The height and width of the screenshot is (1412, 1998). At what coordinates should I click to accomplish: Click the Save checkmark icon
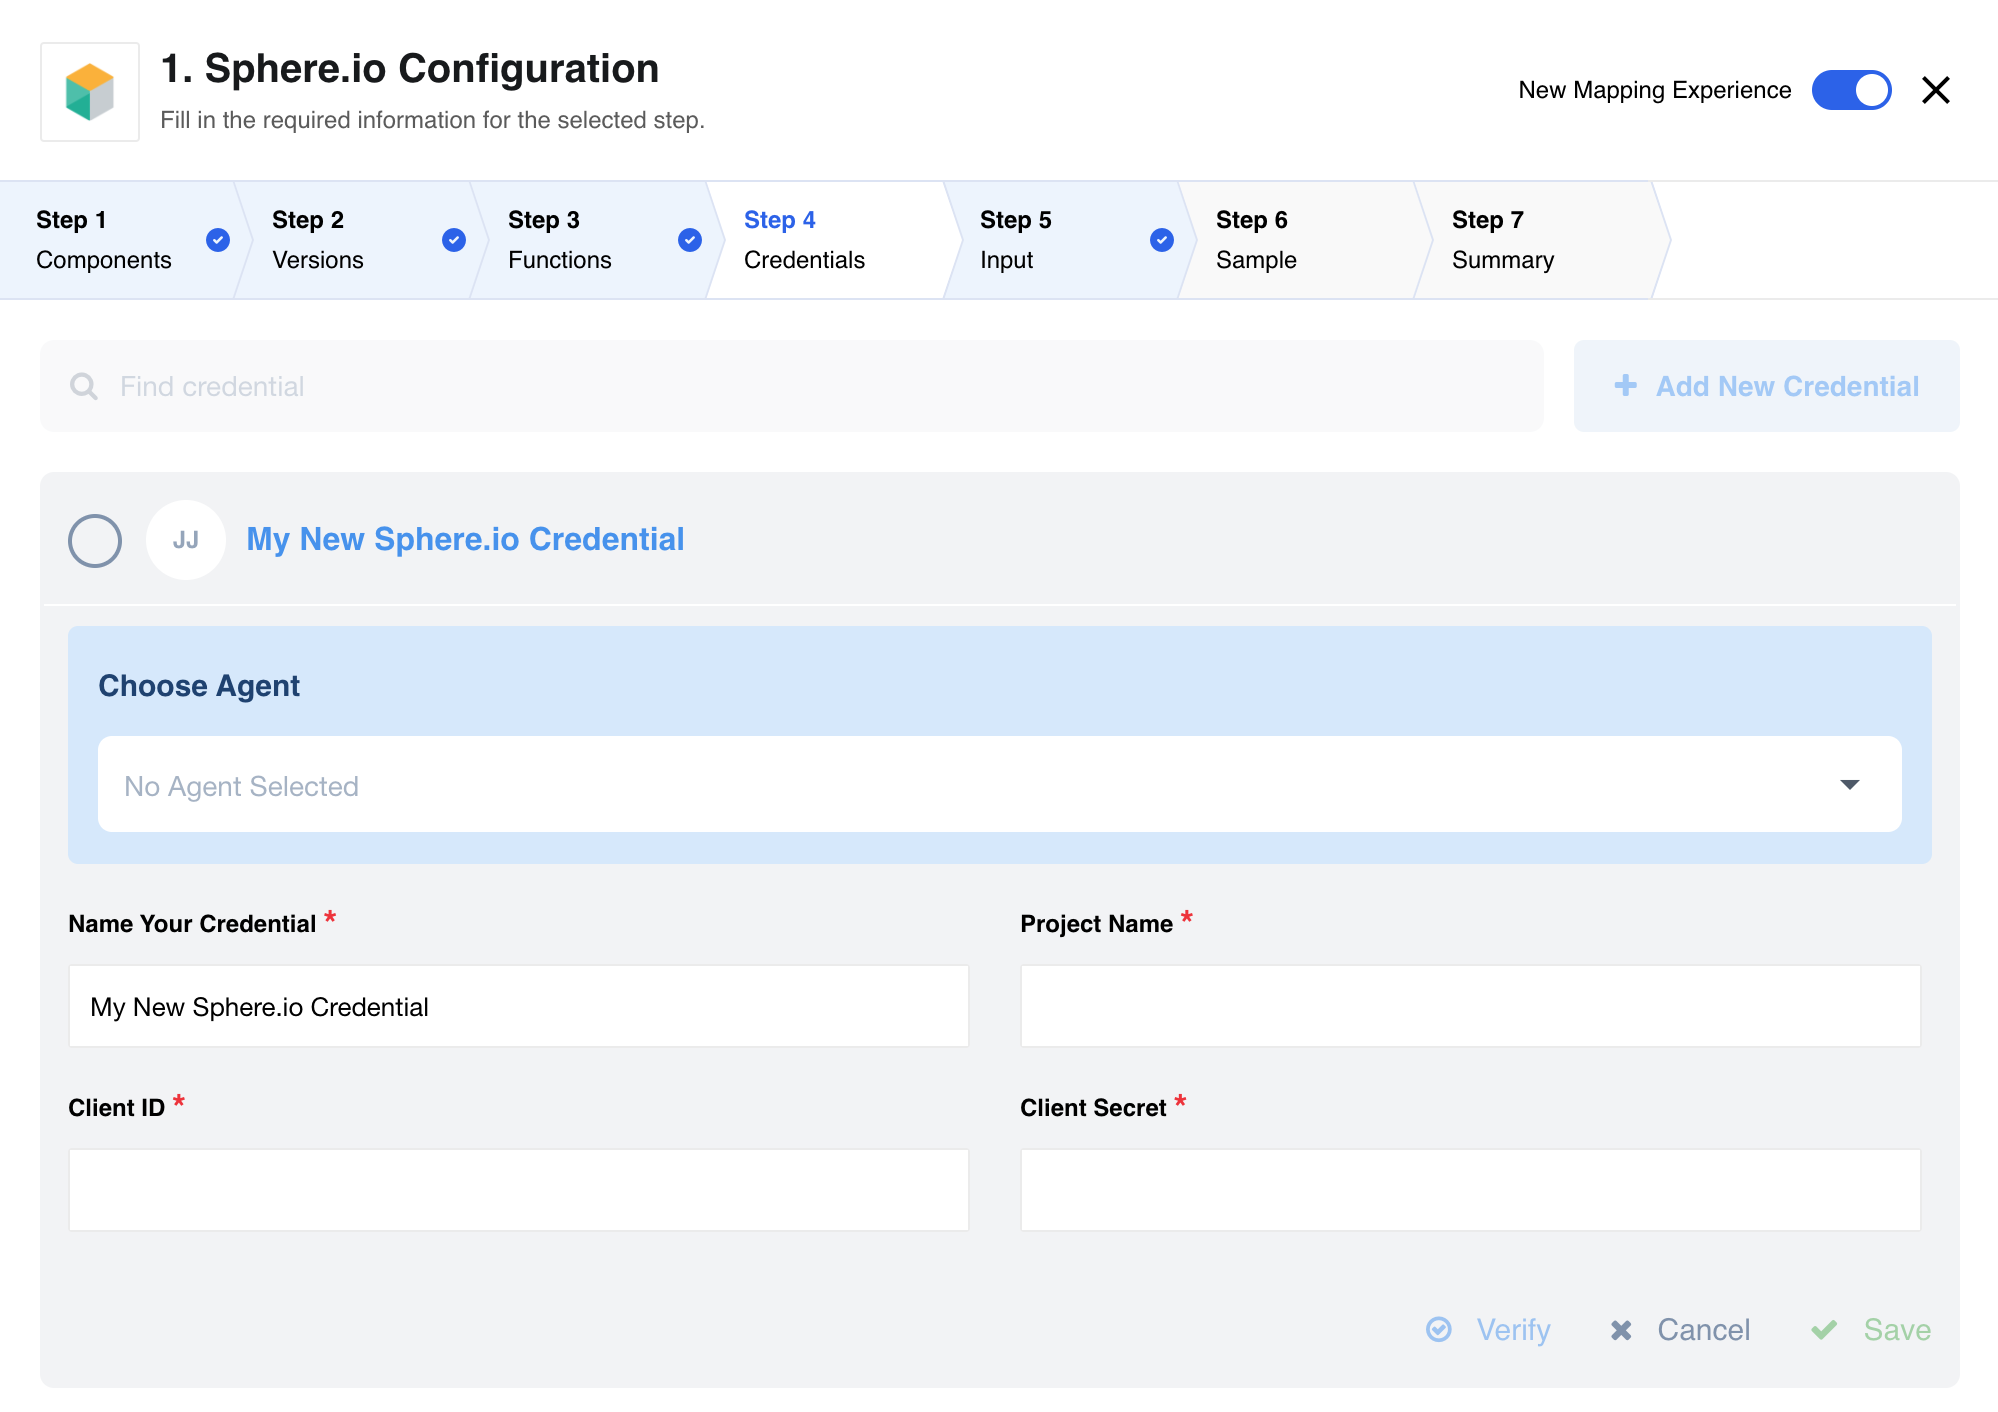point(1824,1329)
